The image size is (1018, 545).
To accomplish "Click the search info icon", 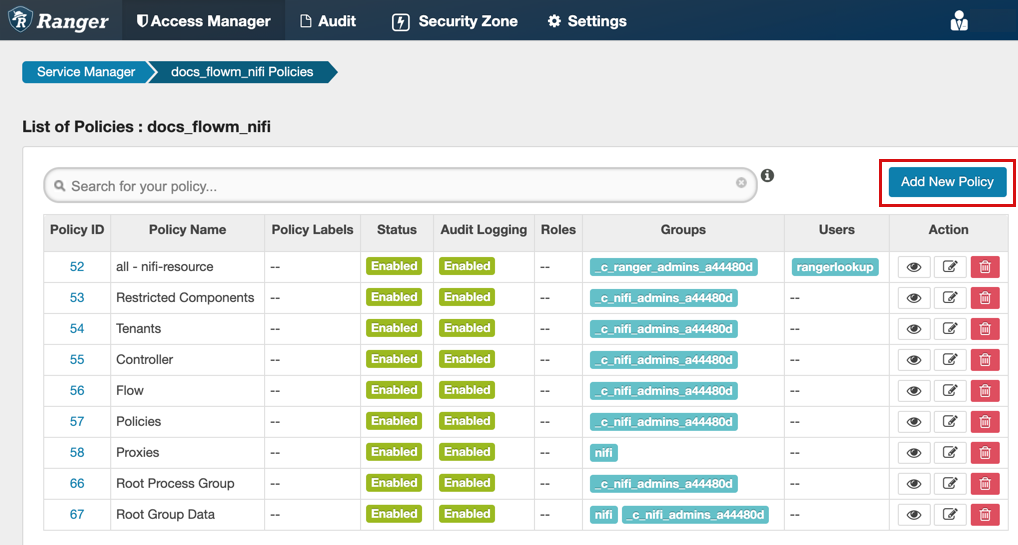I will (x=767, y=176).
